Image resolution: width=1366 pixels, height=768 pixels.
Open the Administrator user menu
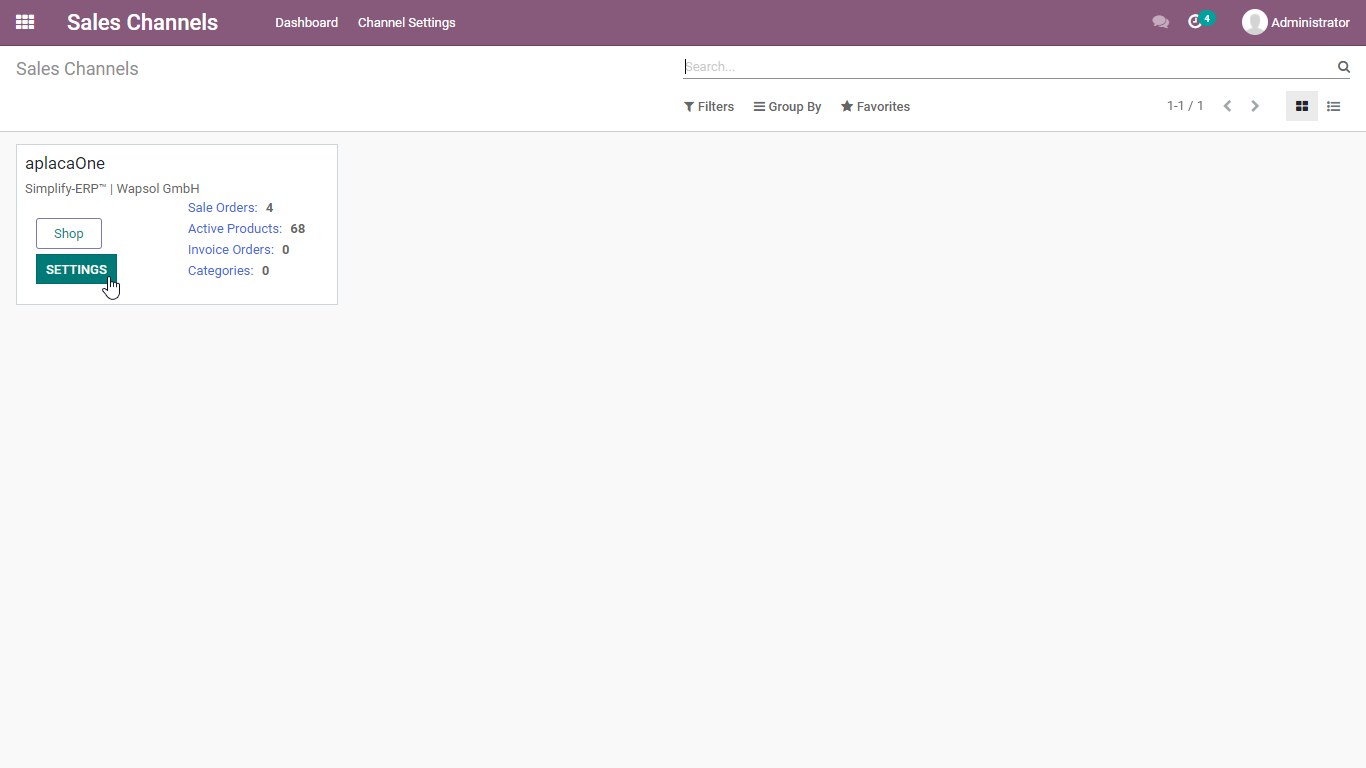point(1296,22)
